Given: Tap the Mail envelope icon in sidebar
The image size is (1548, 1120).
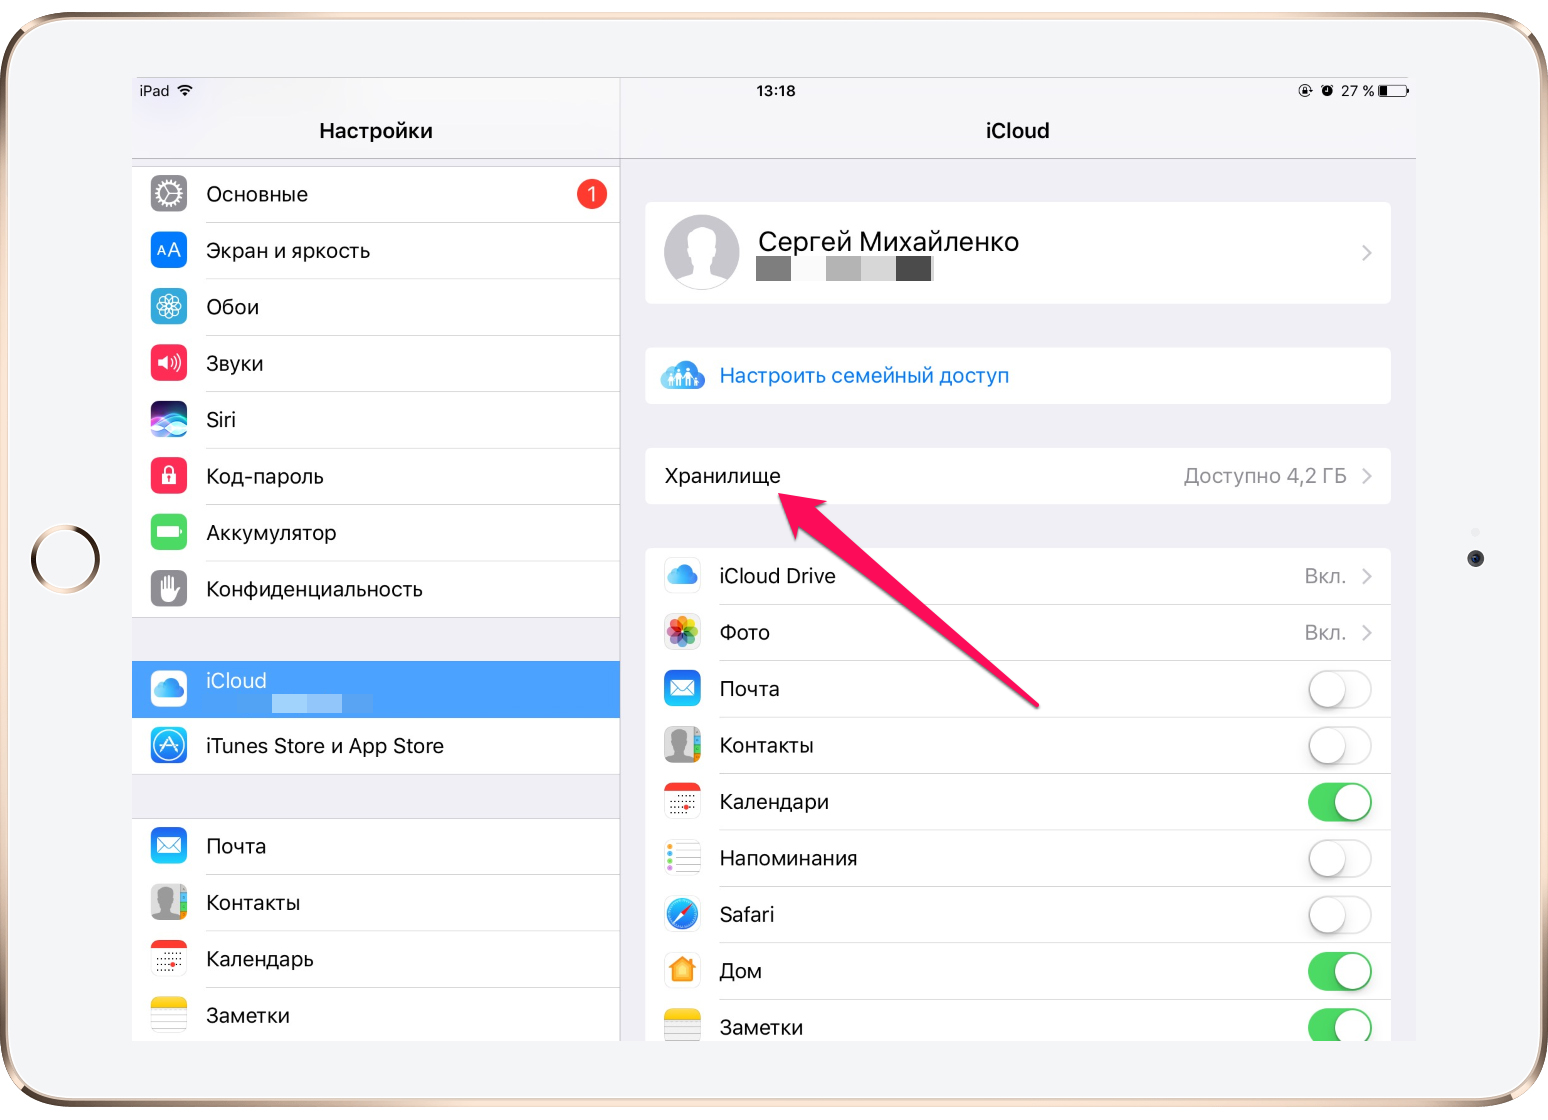Looking at the screenshot, I should (x=169, y=846).
